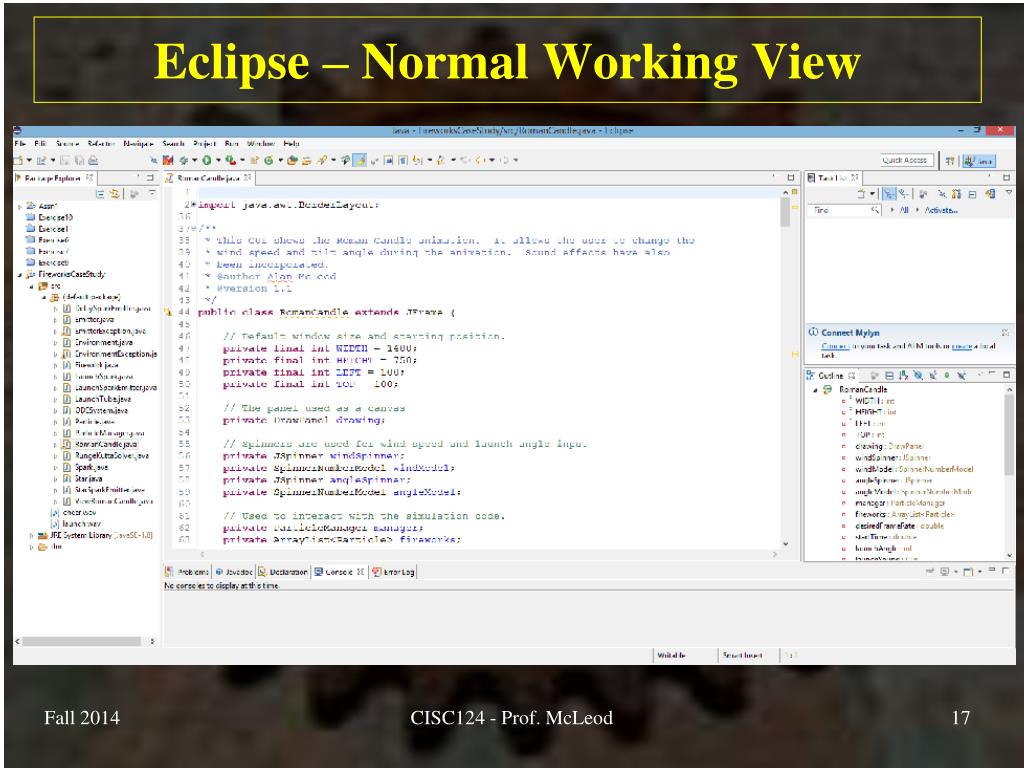Toggle Link with Editor in Package Explorer
1024x768 pixels.
pyautogui.click(x=116, y=194)
